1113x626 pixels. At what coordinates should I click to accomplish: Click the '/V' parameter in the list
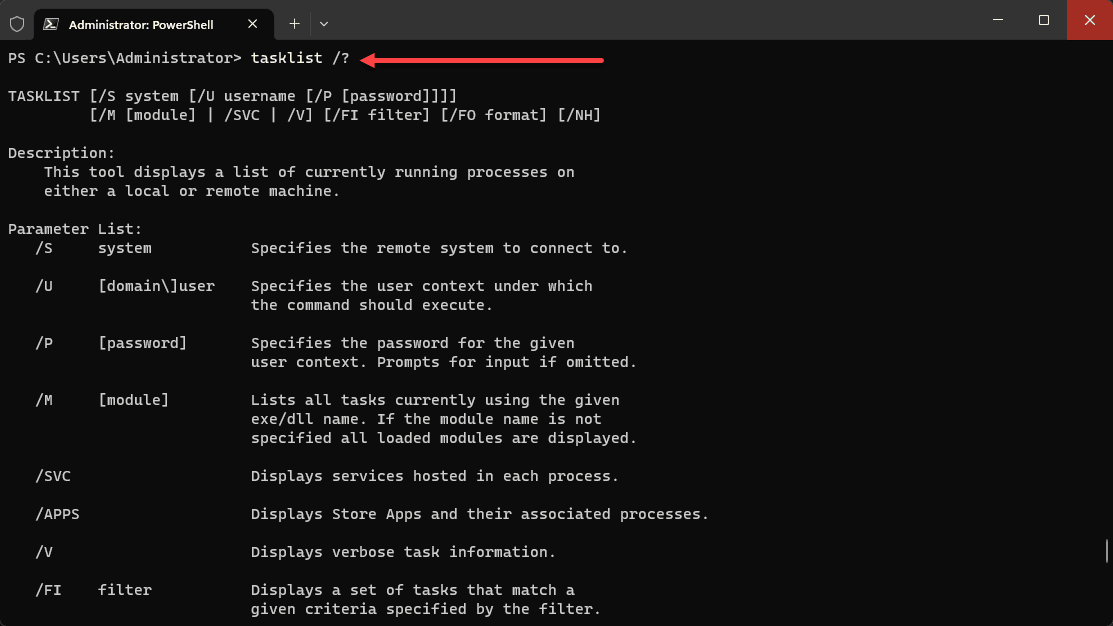(44, 552)
